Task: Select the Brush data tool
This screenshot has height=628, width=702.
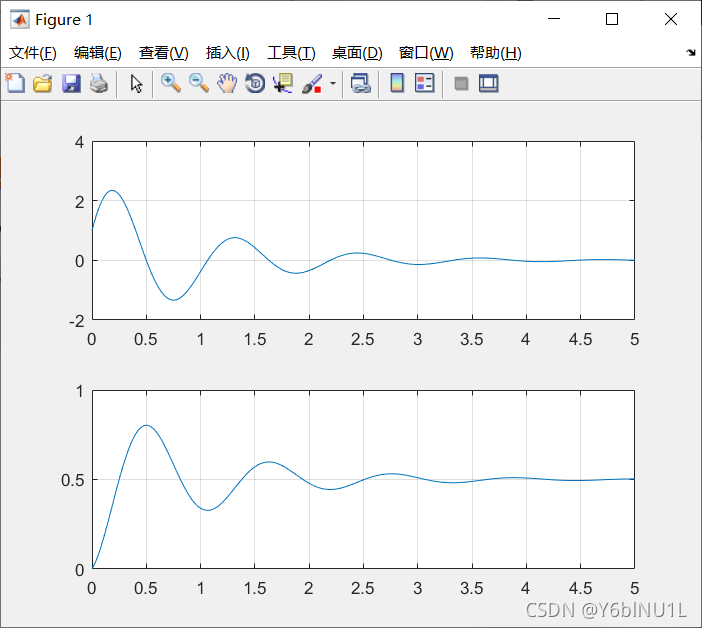Action: tap(312, 83)
